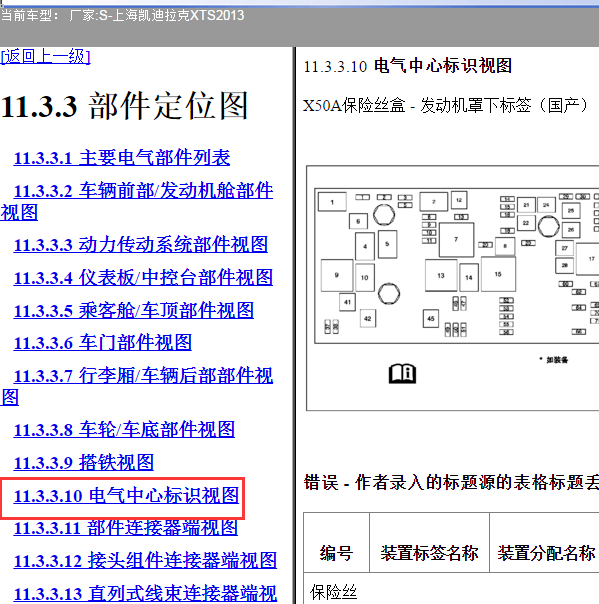
Task: Click the 11.3.3 部件定位图 heading
Action: click(x=124, y=106)
